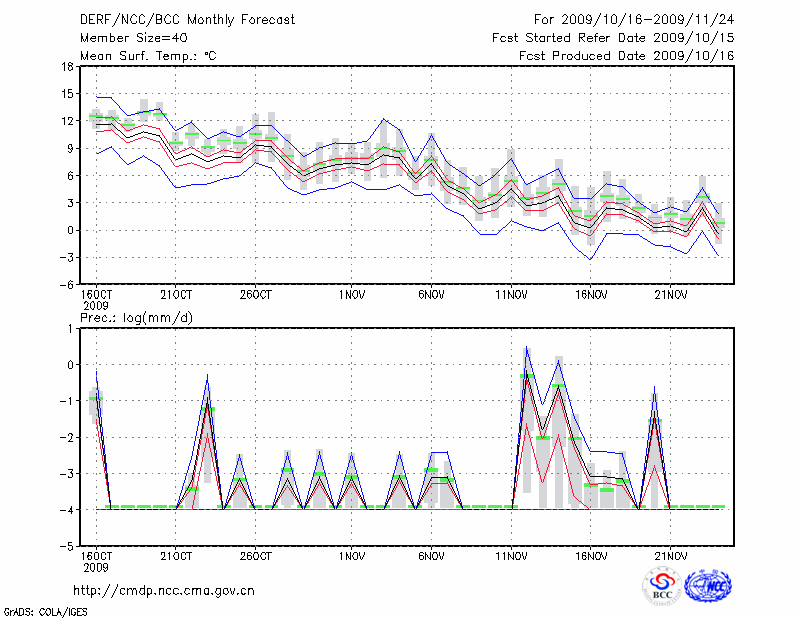Click 26OCT label under the temperature chart

point(256,295)
